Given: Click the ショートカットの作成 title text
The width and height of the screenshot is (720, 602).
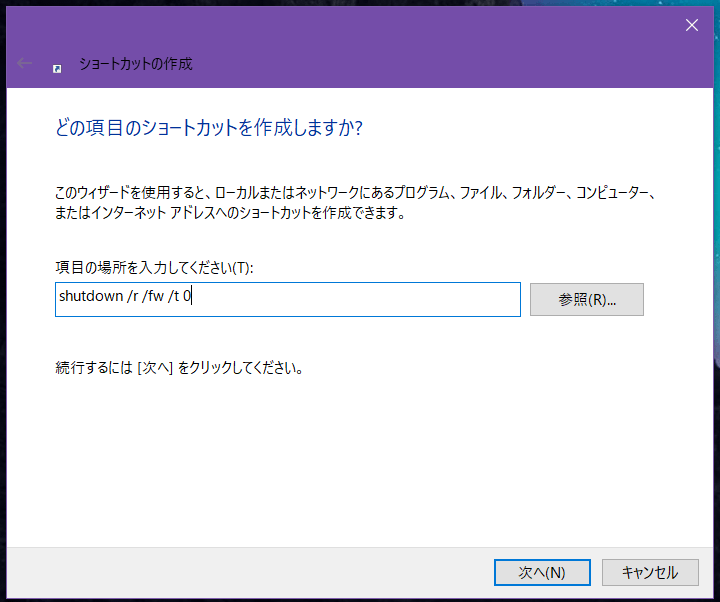Looking at the screenshot, I should [x=135, y=64].
